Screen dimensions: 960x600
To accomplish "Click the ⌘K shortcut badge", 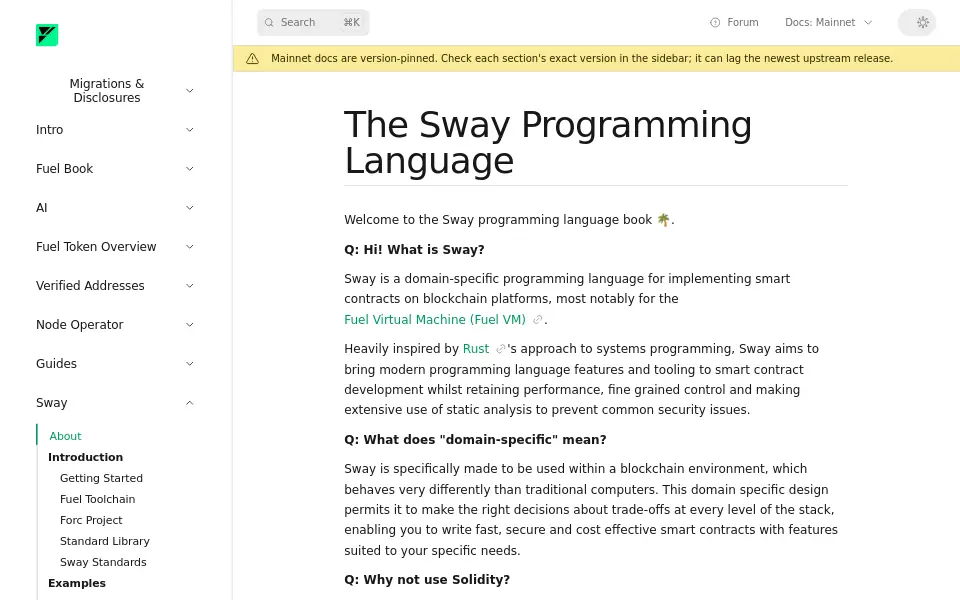I will click(x=351, y=23).
